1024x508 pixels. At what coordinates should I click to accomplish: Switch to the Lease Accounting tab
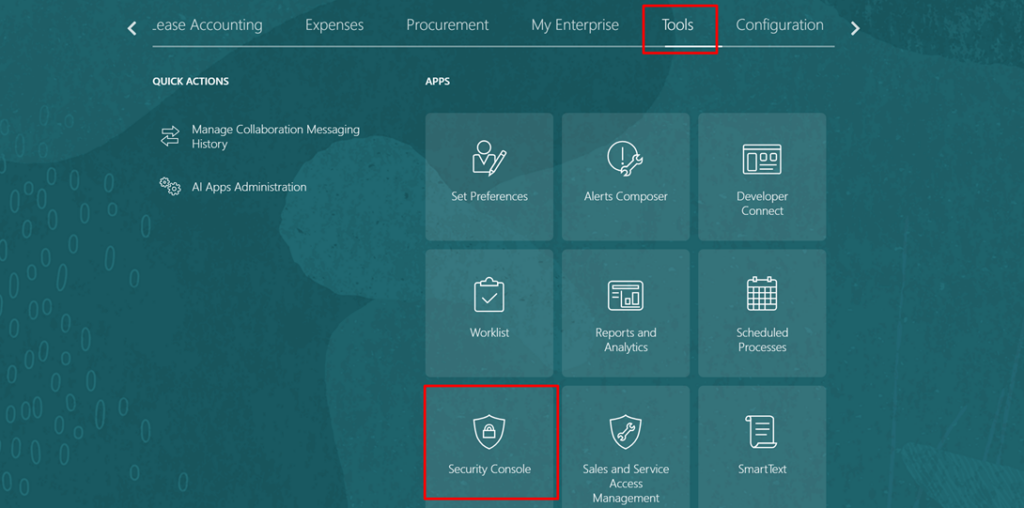[x=207, y=25]
